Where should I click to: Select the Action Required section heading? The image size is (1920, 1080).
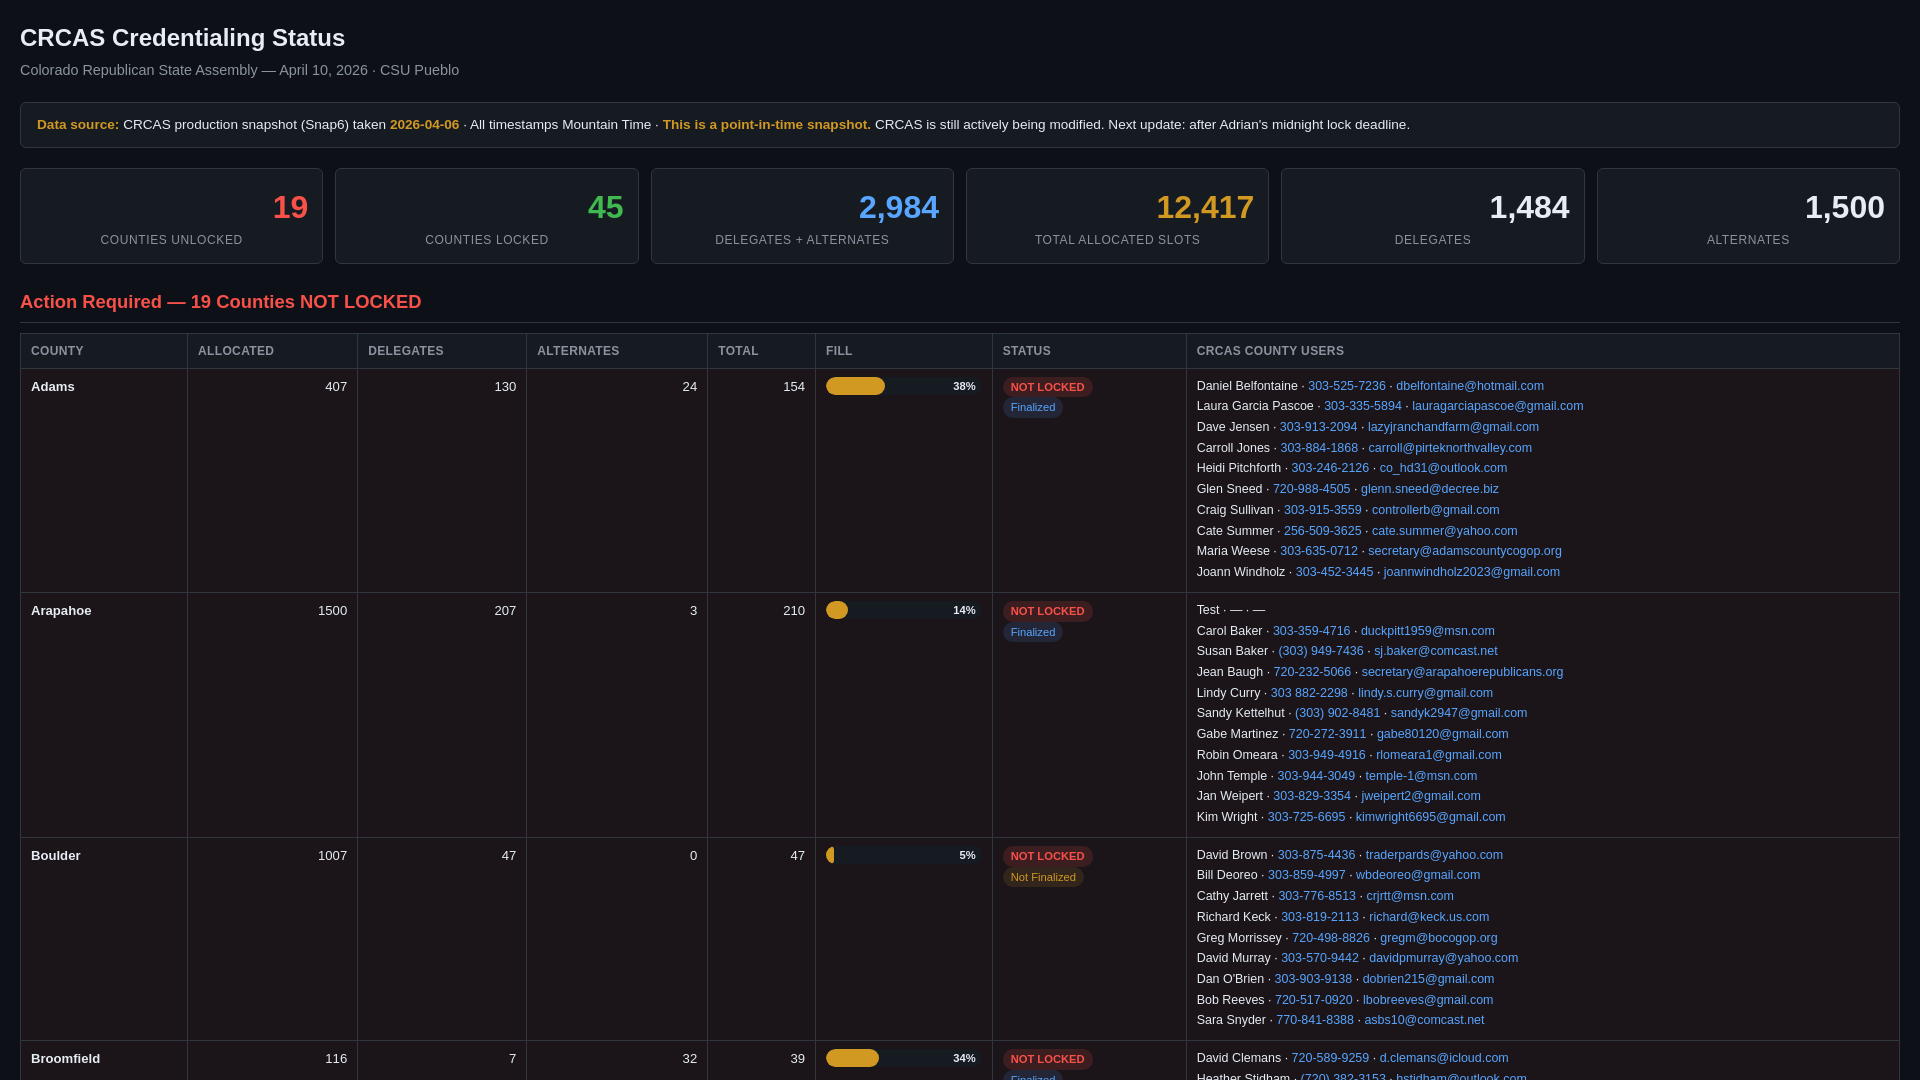(221, 302)
